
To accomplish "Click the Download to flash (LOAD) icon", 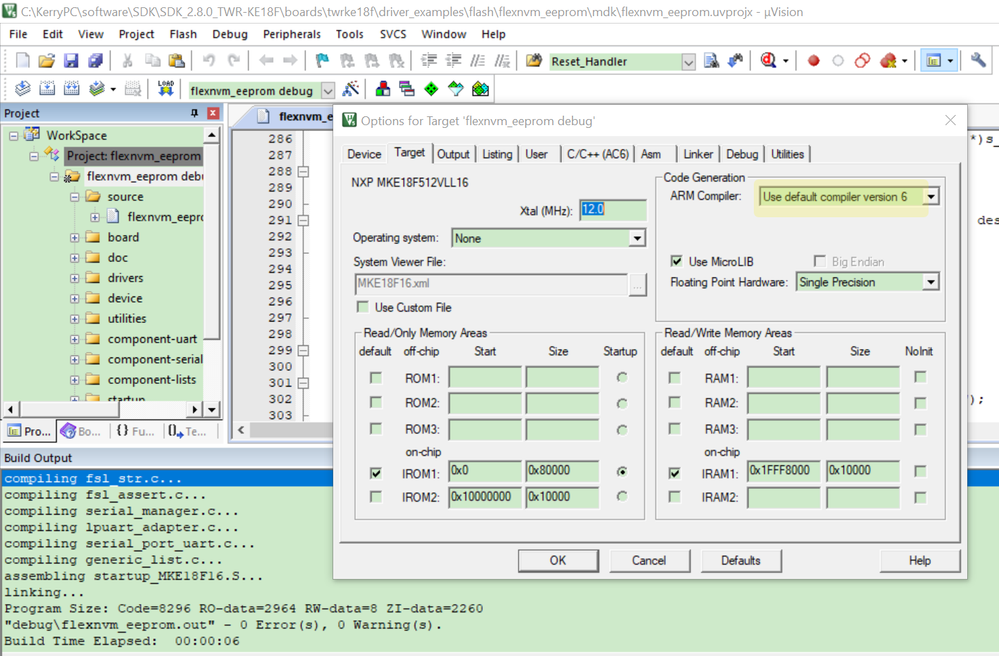I will (x=166, y=90).
